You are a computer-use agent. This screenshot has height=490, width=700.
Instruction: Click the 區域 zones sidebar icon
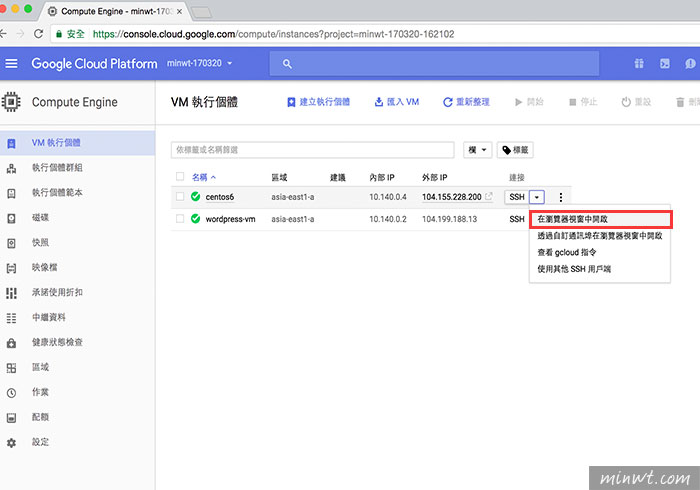tap(11, 368)
